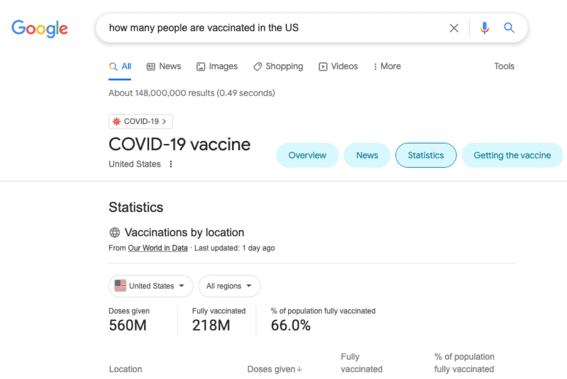The height and width of the screenshot is (379, 567).
Task: Open the three-dot menu beside United States
Action: 171,164
